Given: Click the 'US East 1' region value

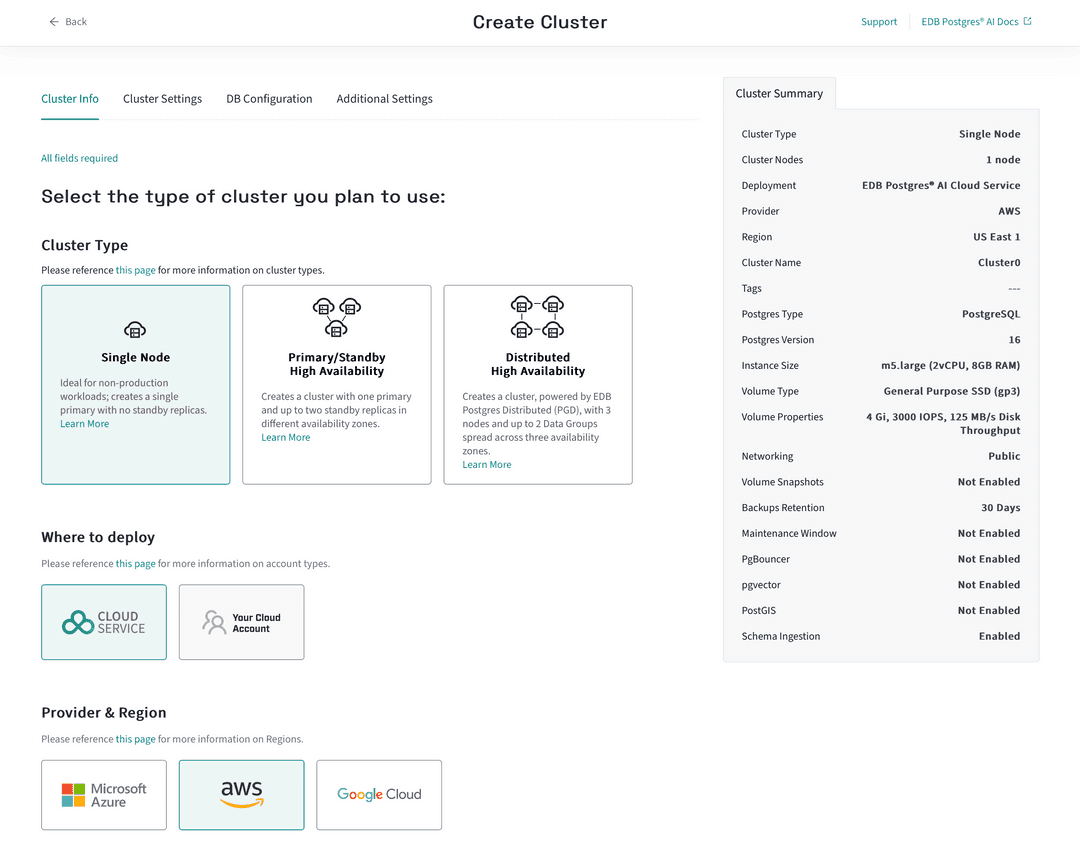Looking at the screenshot, I should tap(997, 237).
